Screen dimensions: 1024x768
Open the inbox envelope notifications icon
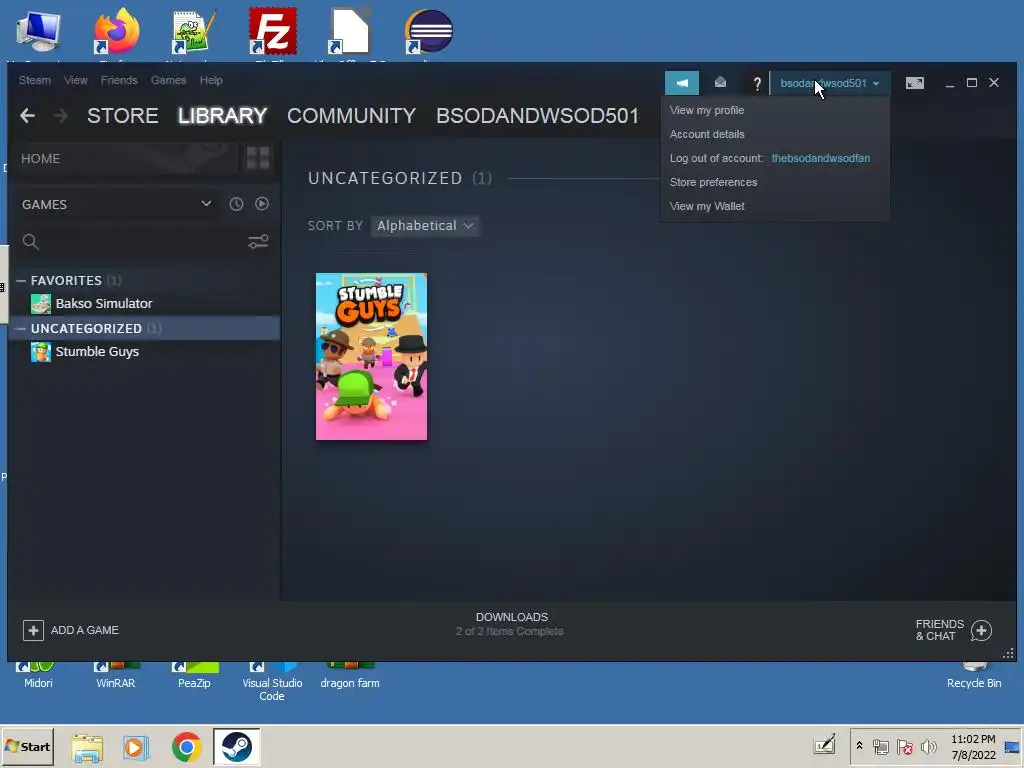(720, 82)
